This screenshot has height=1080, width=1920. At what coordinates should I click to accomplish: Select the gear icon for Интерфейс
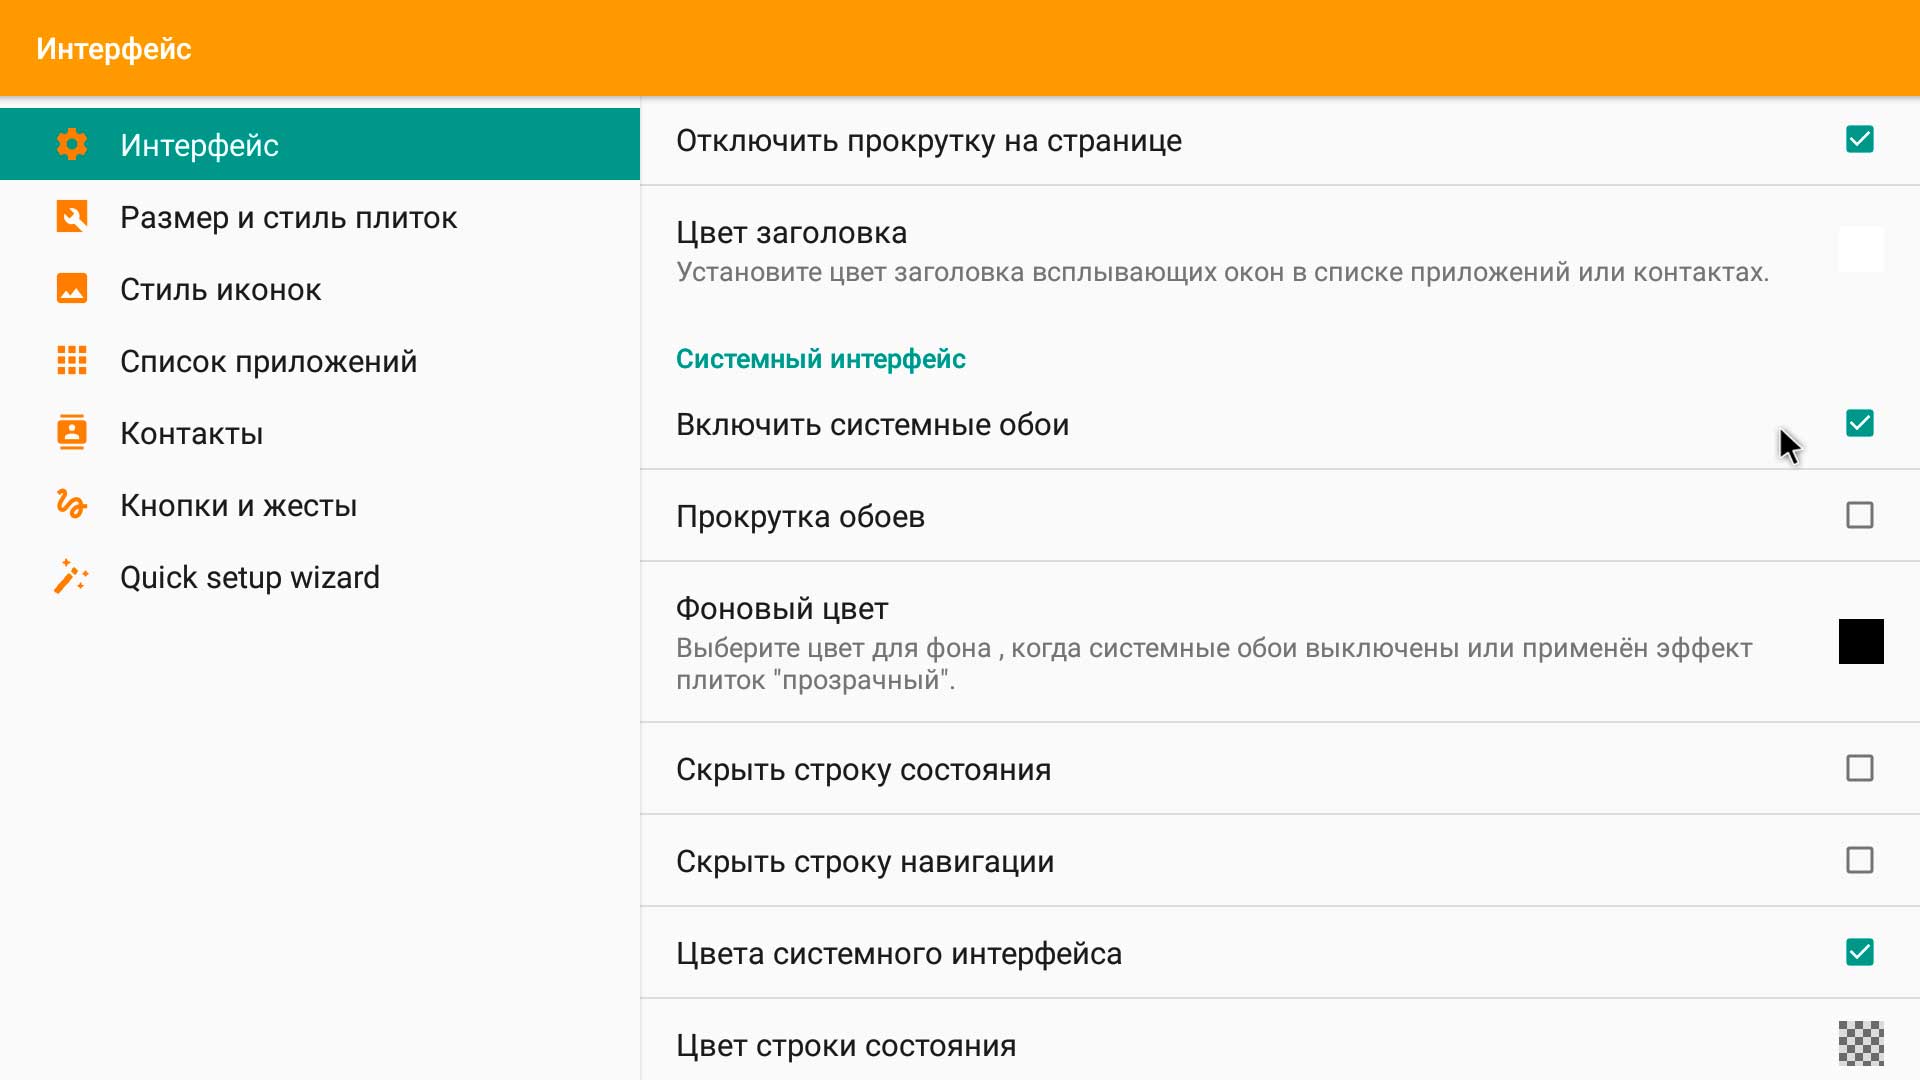pyautogui.click(x=71, y=144)
